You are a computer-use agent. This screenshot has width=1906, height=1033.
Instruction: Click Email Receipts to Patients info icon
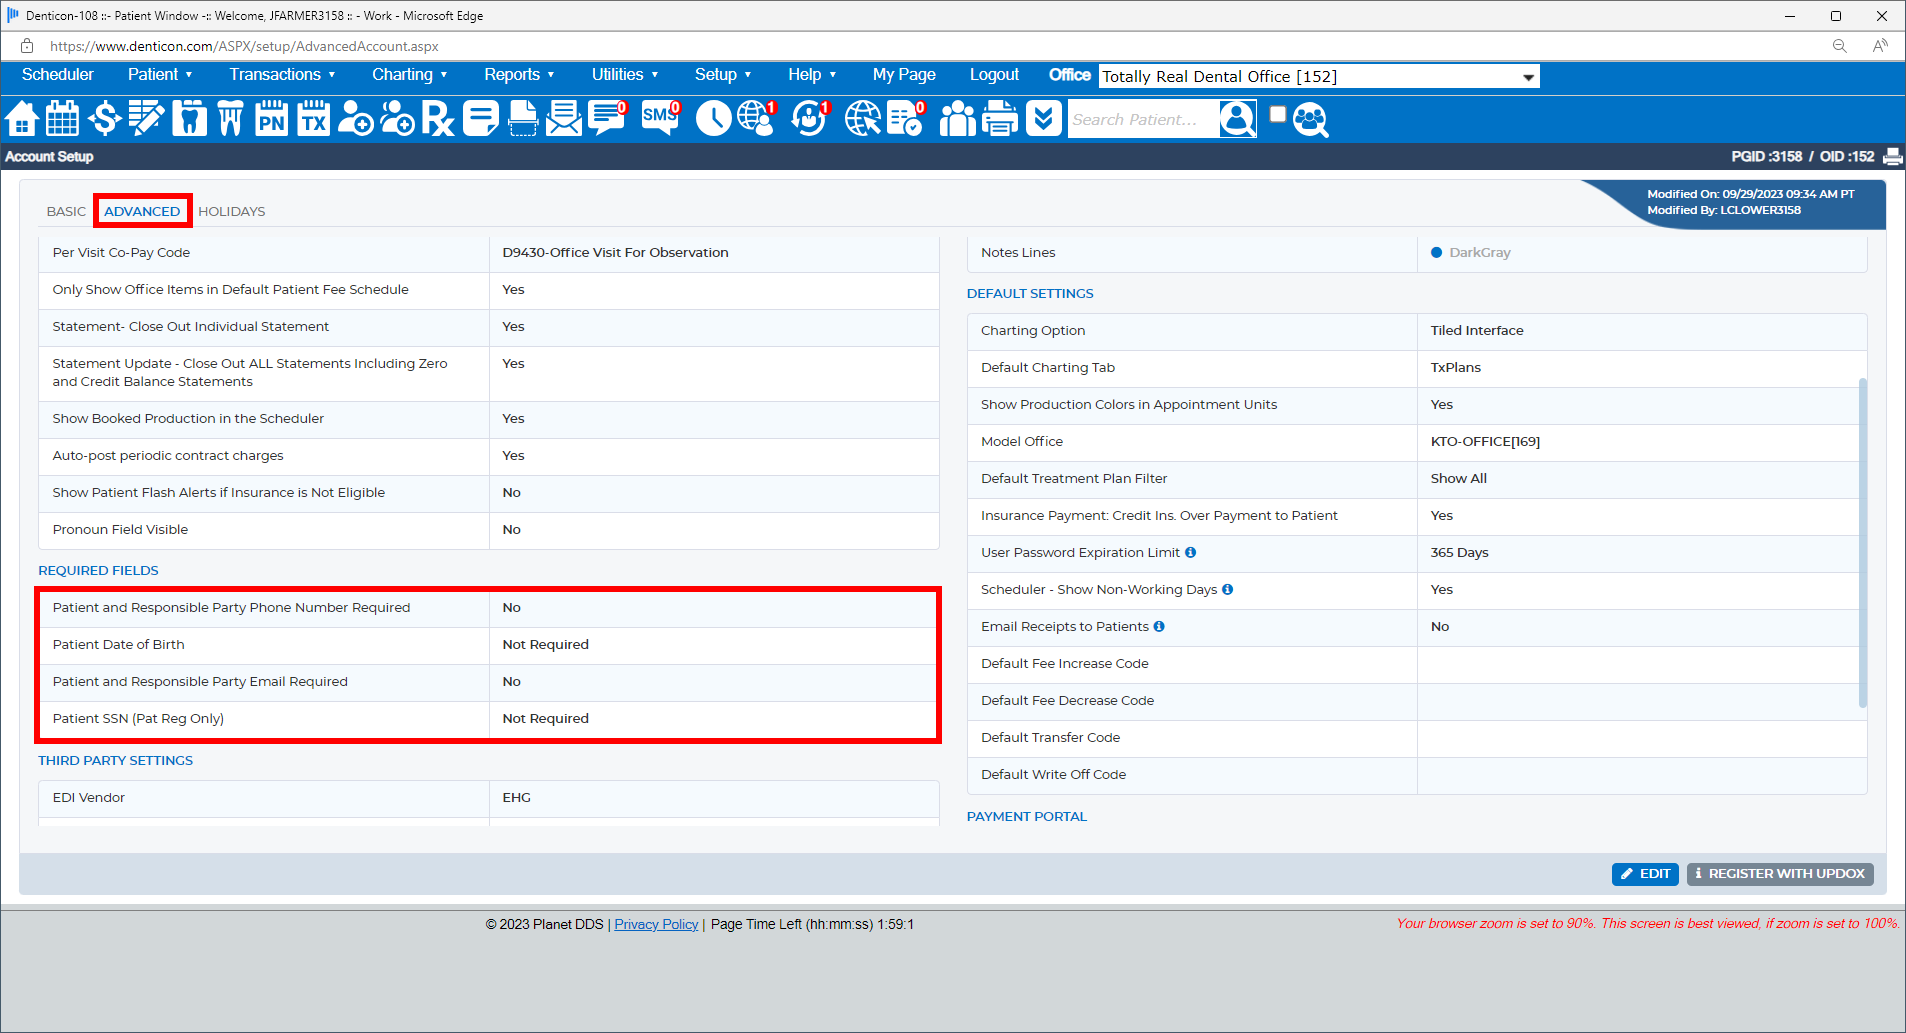pos(1159,626)
